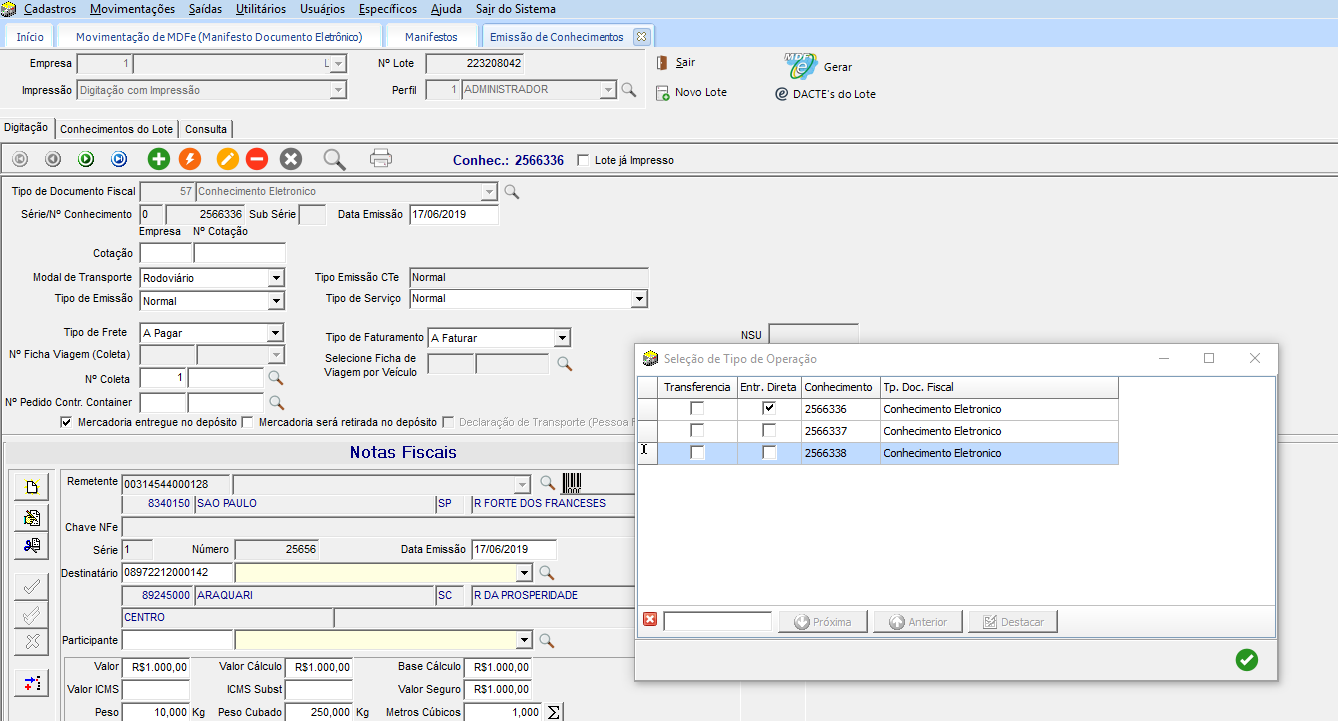Enable 'Lote já Impresso' checkbox
Image resolution: width=1338 pixels, height=721 pixels.
click(584, 161)
